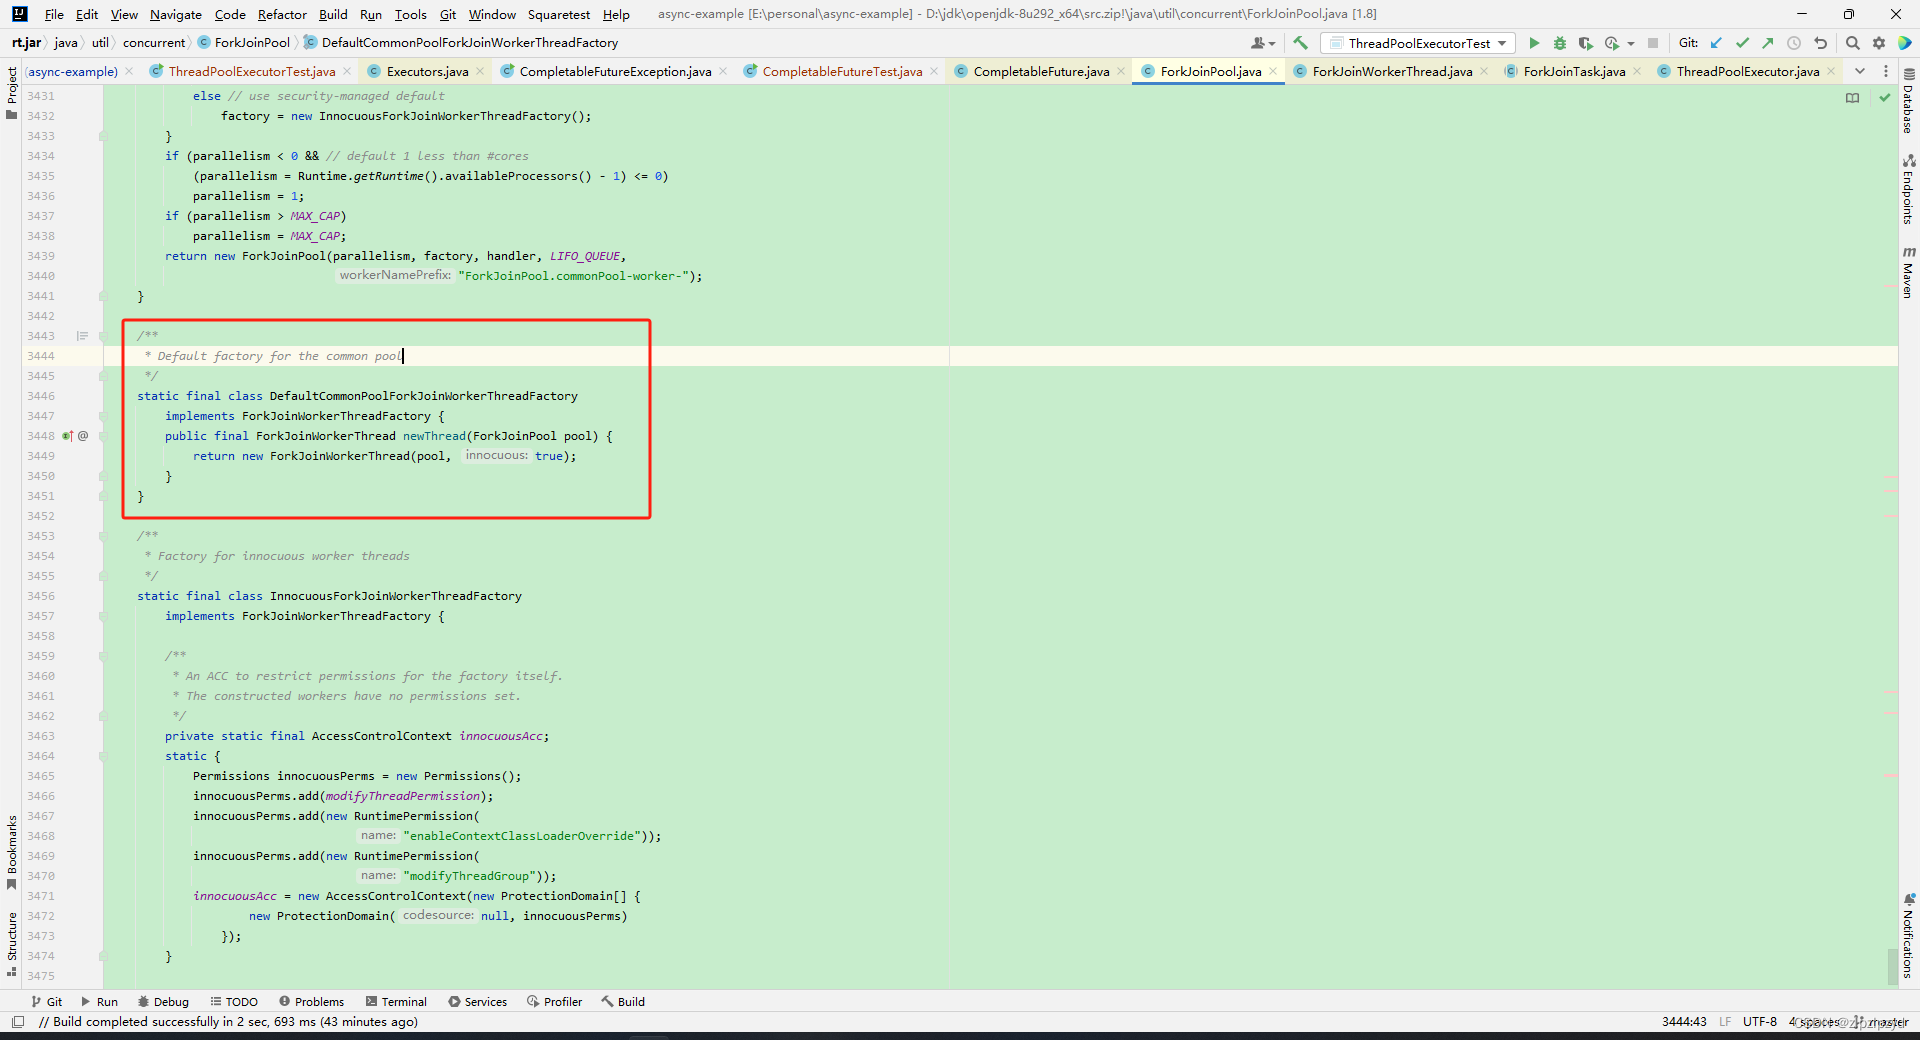Viewport: 1920px width, 1040px height.
Task: Open Search Everywhere magnifier icon
Action: coord(1852,43)
